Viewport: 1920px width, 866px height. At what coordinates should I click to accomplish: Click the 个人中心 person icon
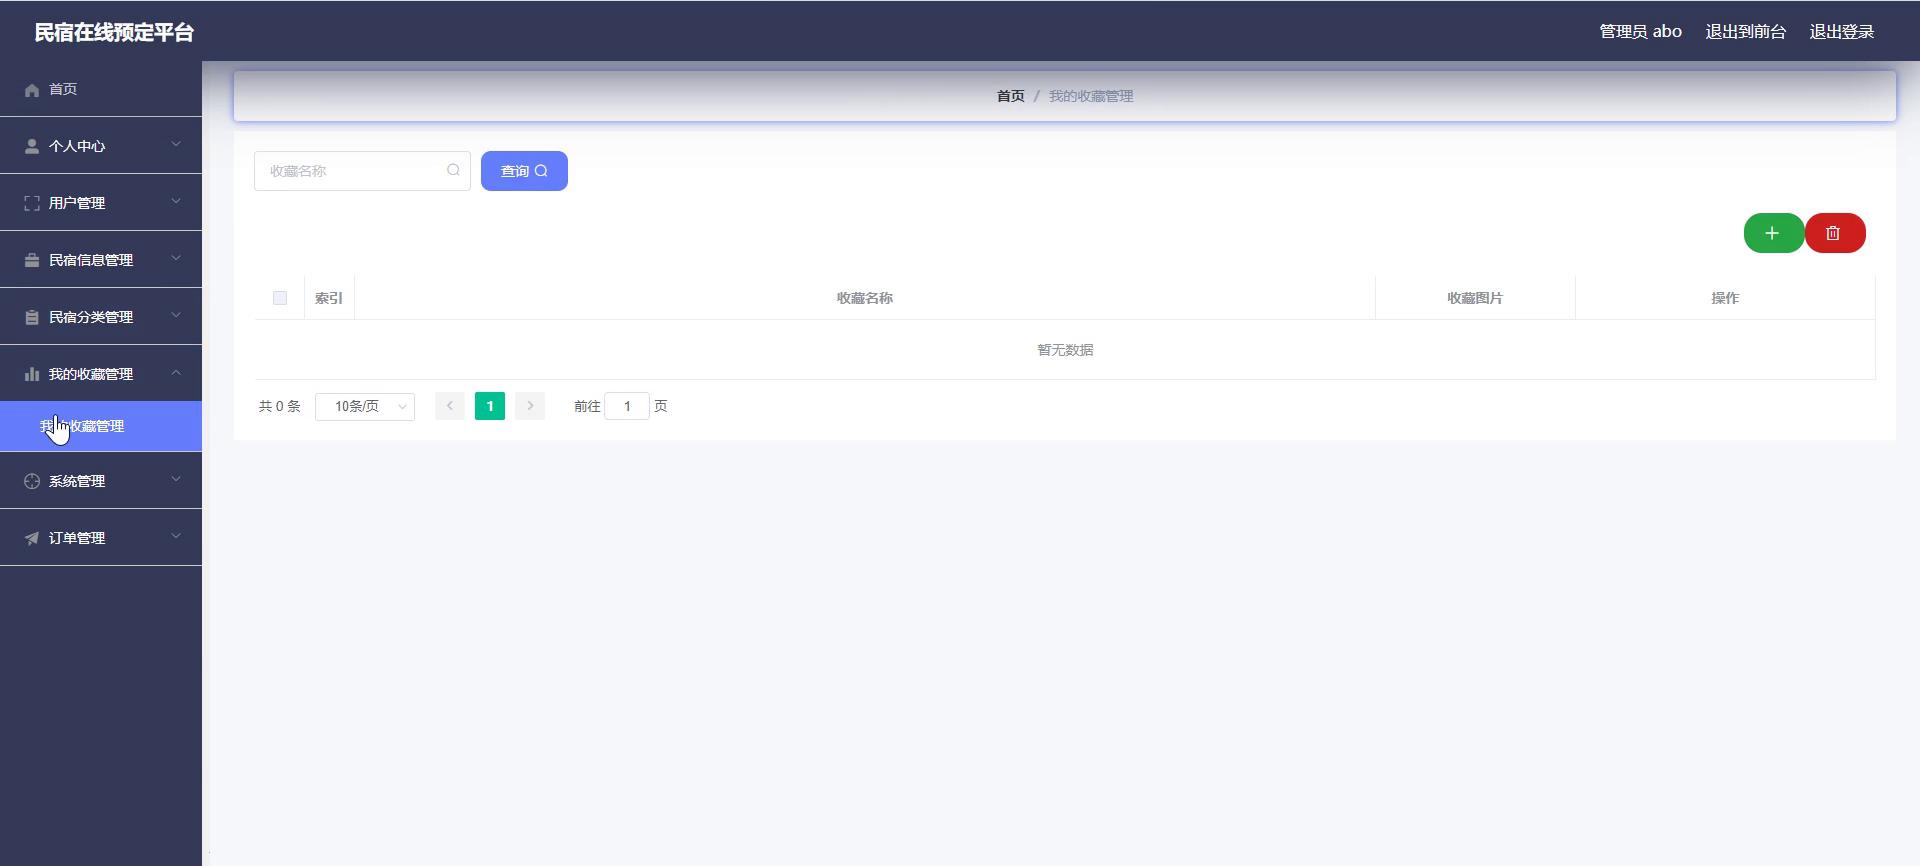pos(32,146)
